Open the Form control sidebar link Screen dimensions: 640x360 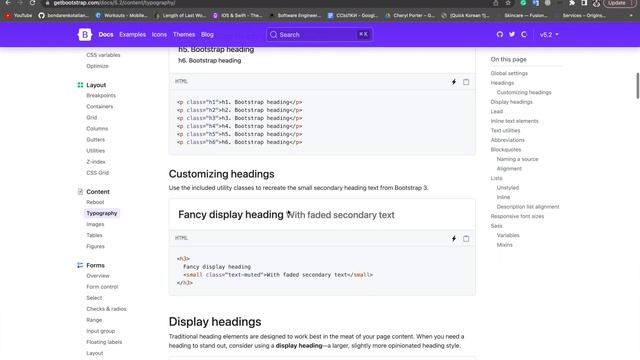[102, 287]
